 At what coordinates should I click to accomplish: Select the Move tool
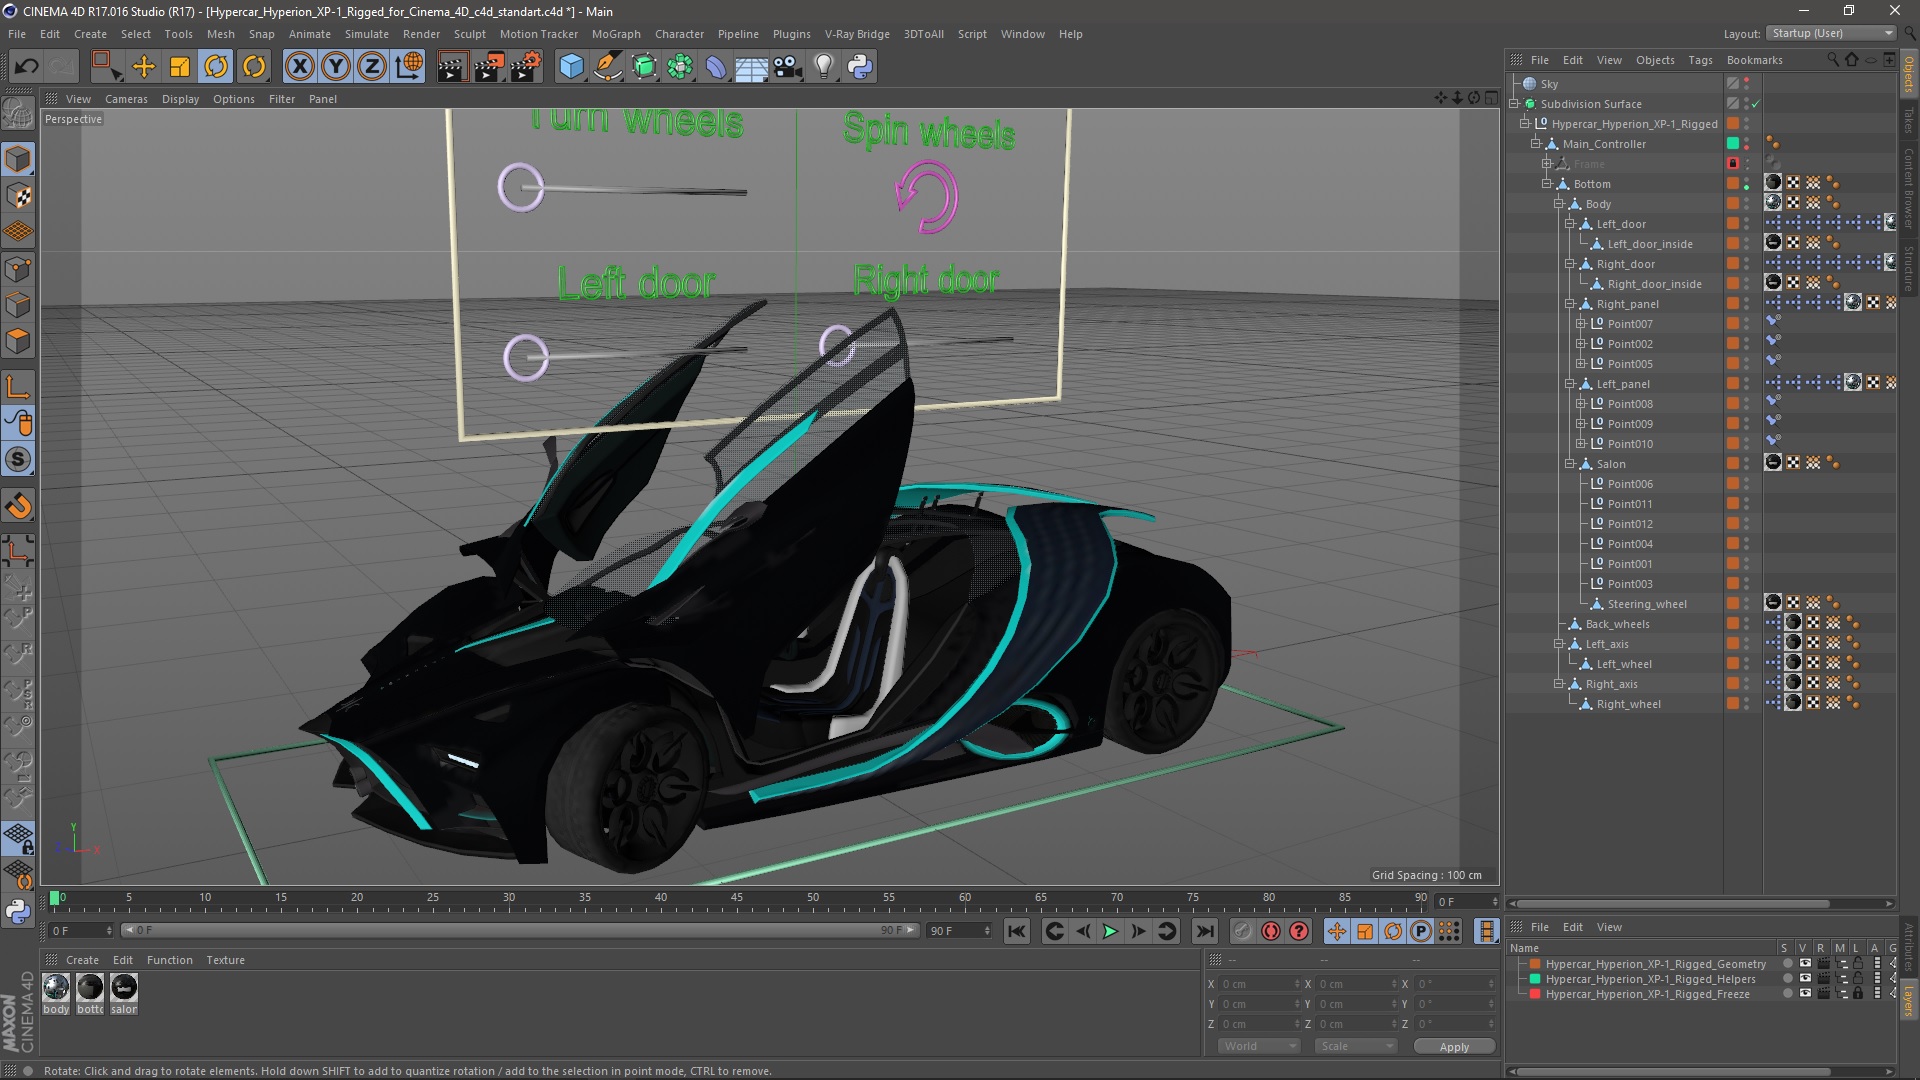pos(143,67)
